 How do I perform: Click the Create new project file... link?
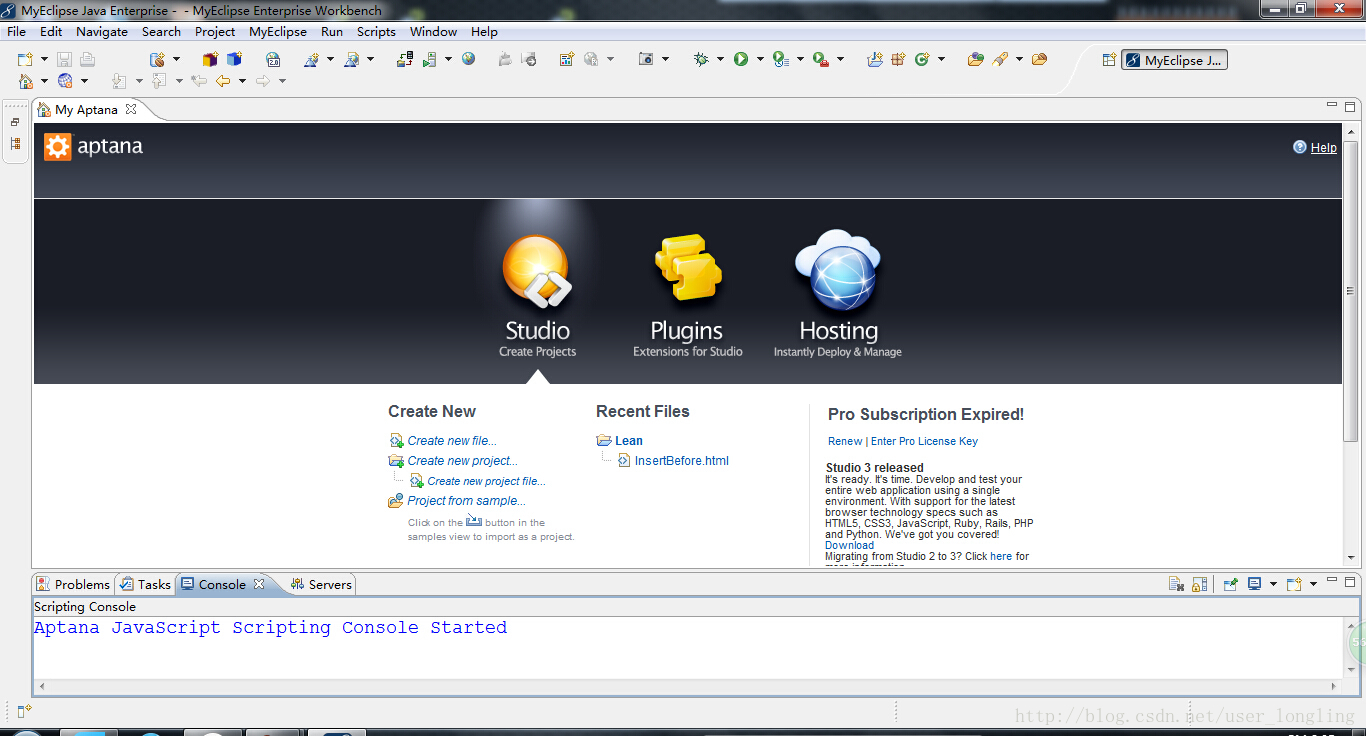pos(487,481)
